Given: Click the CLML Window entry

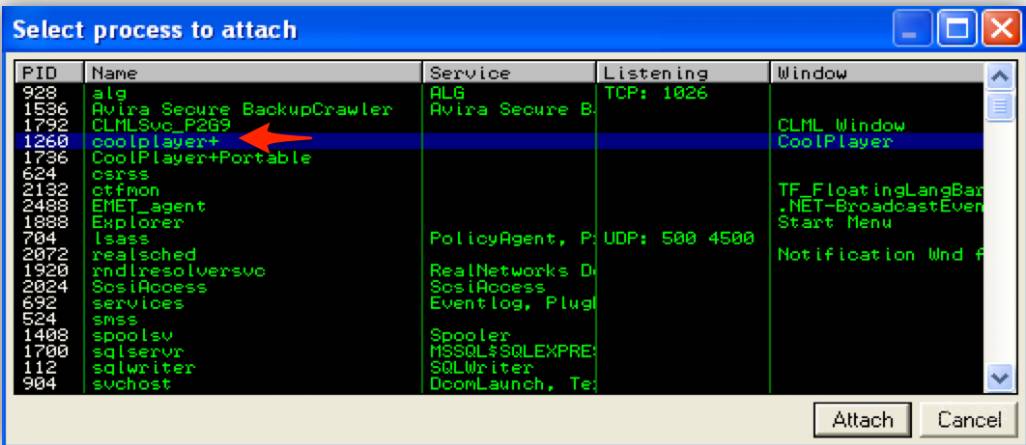Looking at the screenshot, I should (x=841, y=125).
